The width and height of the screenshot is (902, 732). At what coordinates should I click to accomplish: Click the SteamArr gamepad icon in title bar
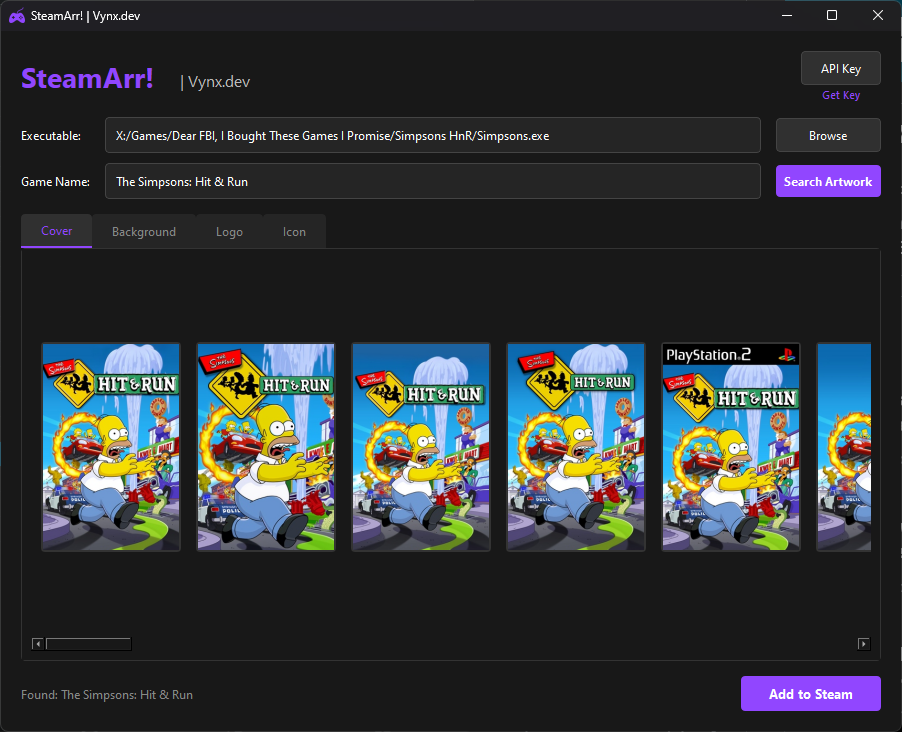coord(17,16)
